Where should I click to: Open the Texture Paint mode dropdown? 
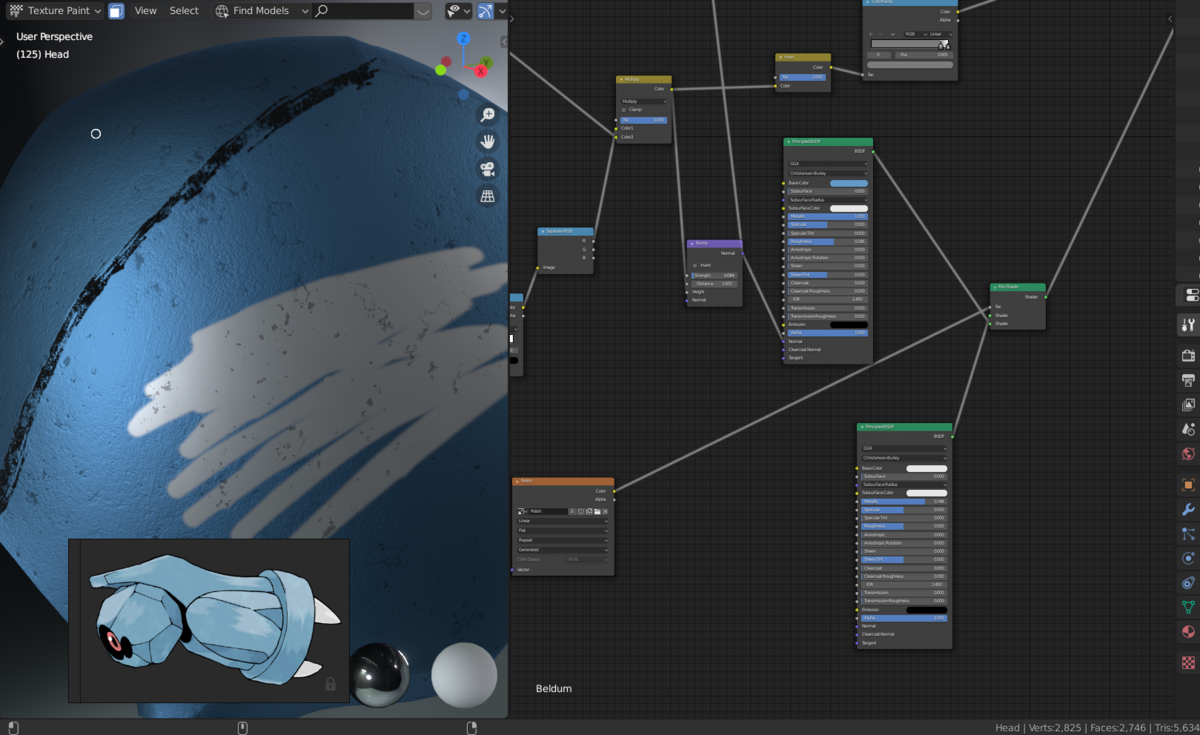pyautogui.click(x=56, y=11)
